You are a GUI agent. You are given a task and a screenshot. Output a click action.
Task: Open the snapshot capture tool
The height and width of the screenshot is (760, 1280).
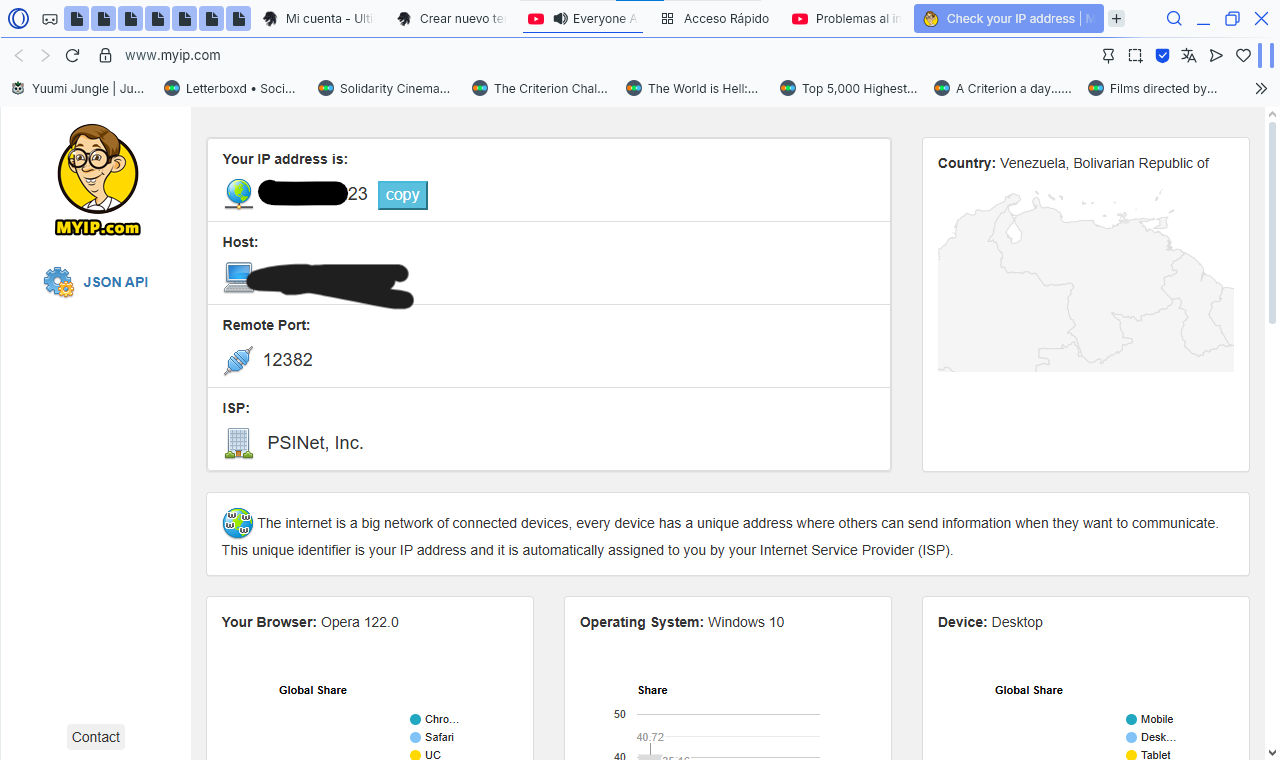coord(1135,56)
